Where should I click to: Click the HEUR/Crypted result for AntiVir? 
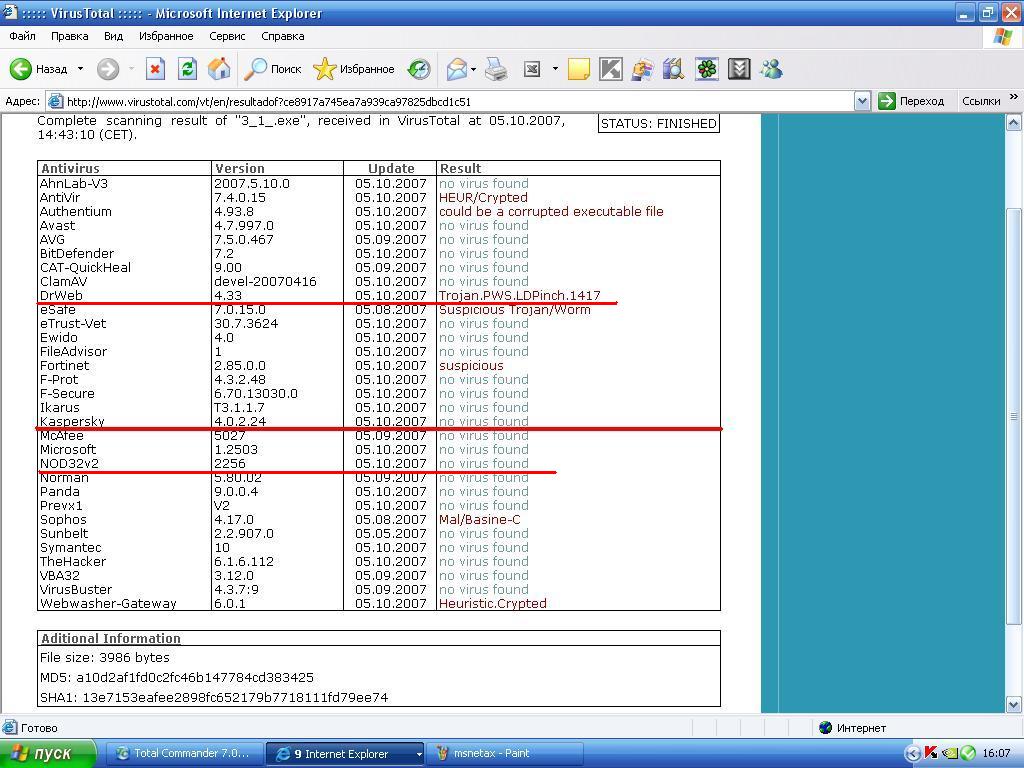pyautogui.click(x=483, y=197)
